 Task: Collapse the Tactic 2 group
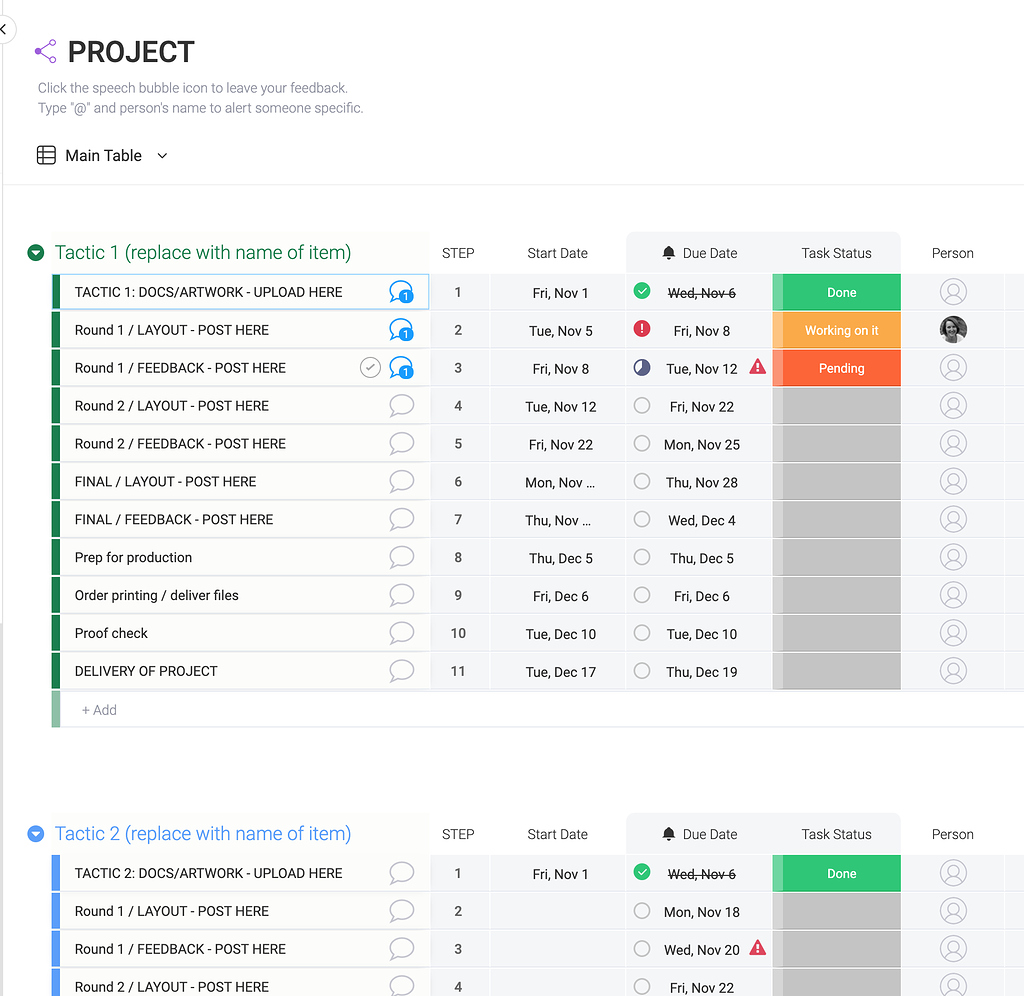tap(36, 833)
